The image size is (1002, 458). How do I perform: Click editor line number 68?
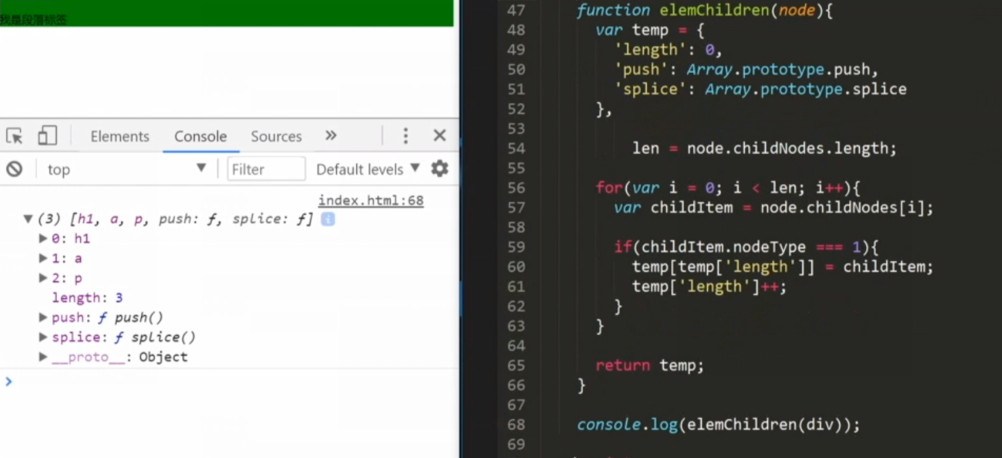tap(515, 425)
